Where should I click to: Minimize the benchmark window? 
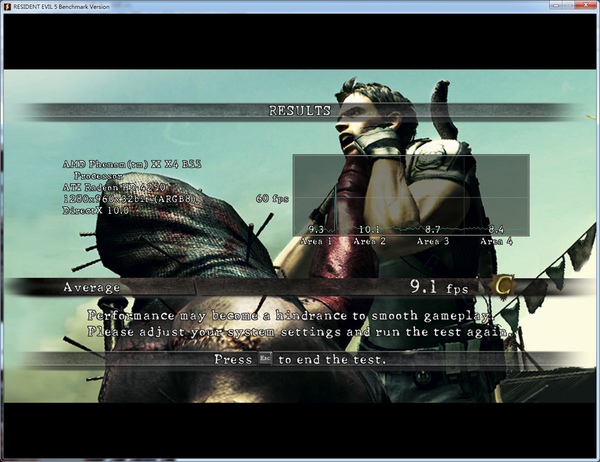tap(555, 5)
